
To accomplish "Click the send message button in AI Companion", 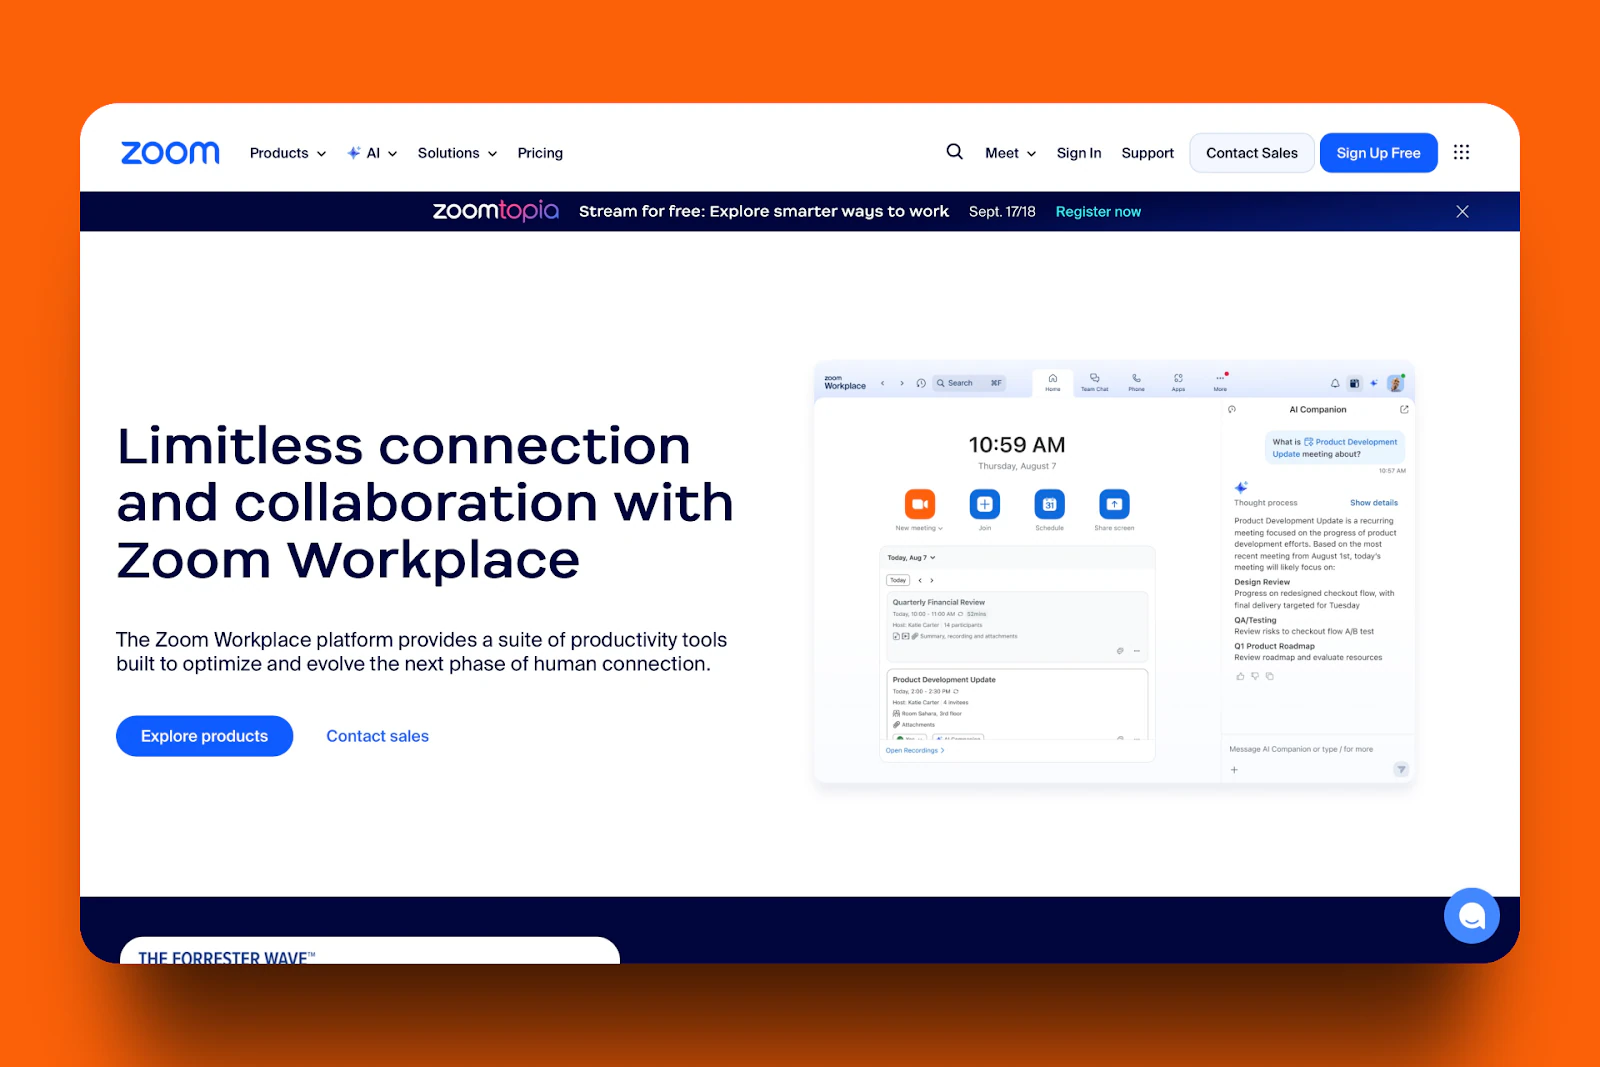I will [1401, 769].
